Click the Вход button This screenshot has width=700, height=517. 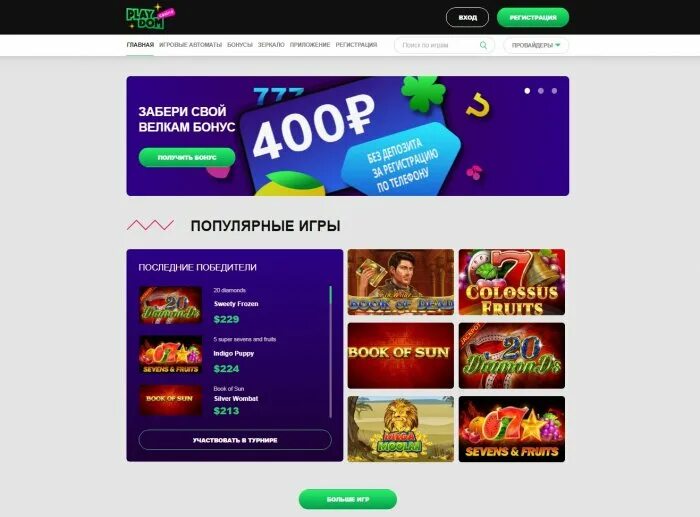coord(467,17)
